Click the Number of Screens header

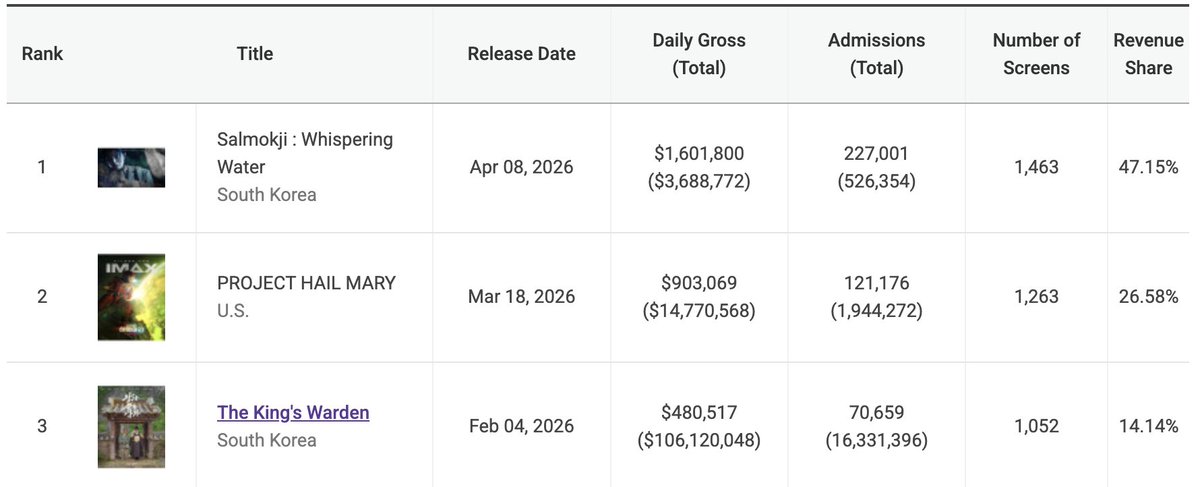(x=1036, y=54)
